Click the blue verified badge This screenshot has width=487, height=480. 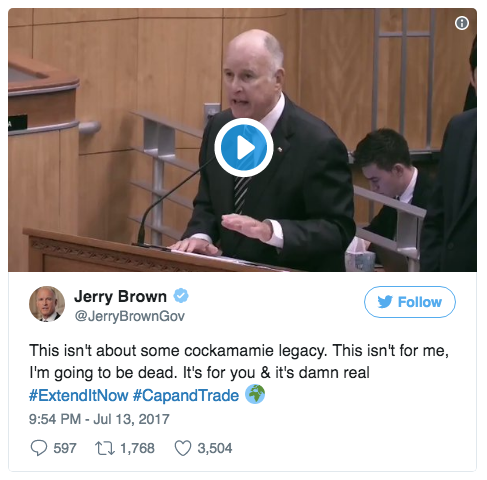(x=181, y=296)
